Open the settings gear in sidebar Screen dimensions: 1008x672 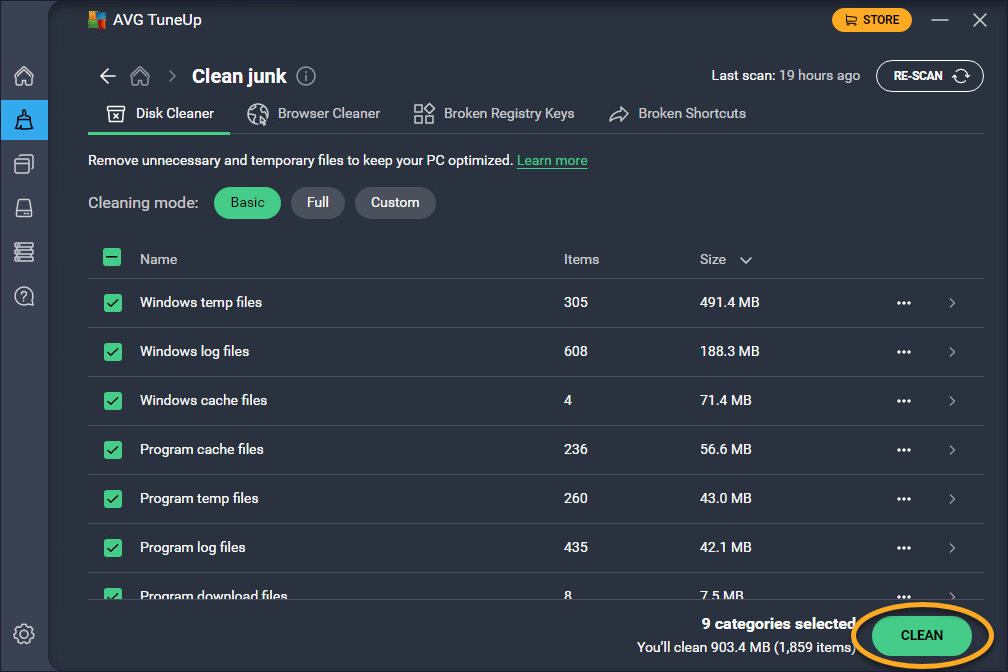[24, 634]
